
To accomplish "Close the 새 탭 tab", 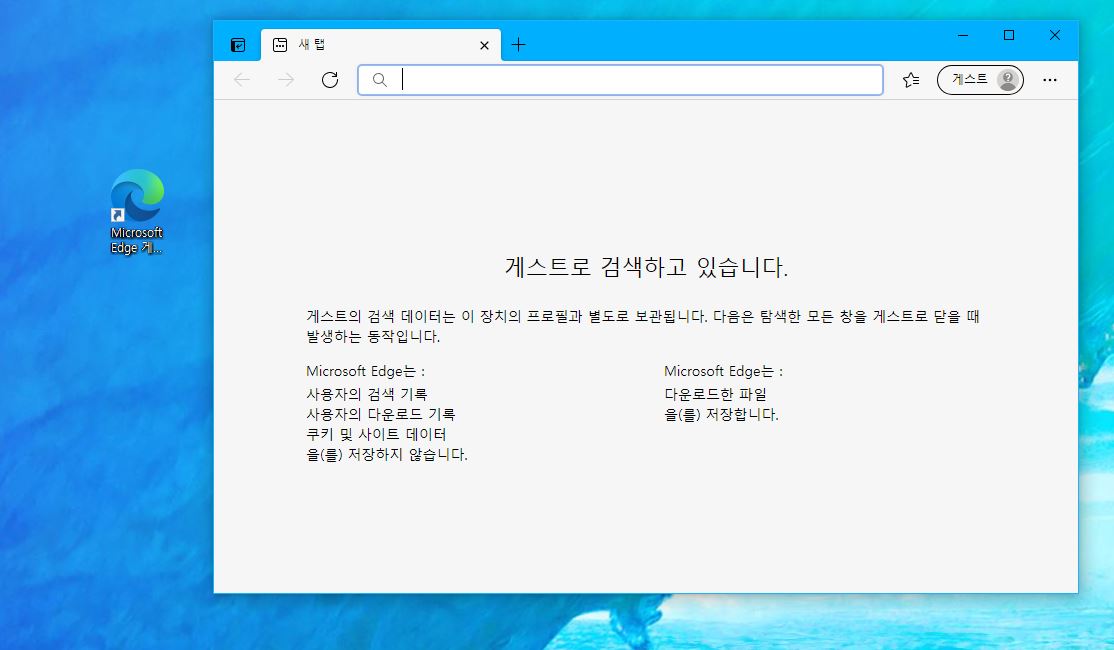I will pyautogui.click(x=485, y=45).
